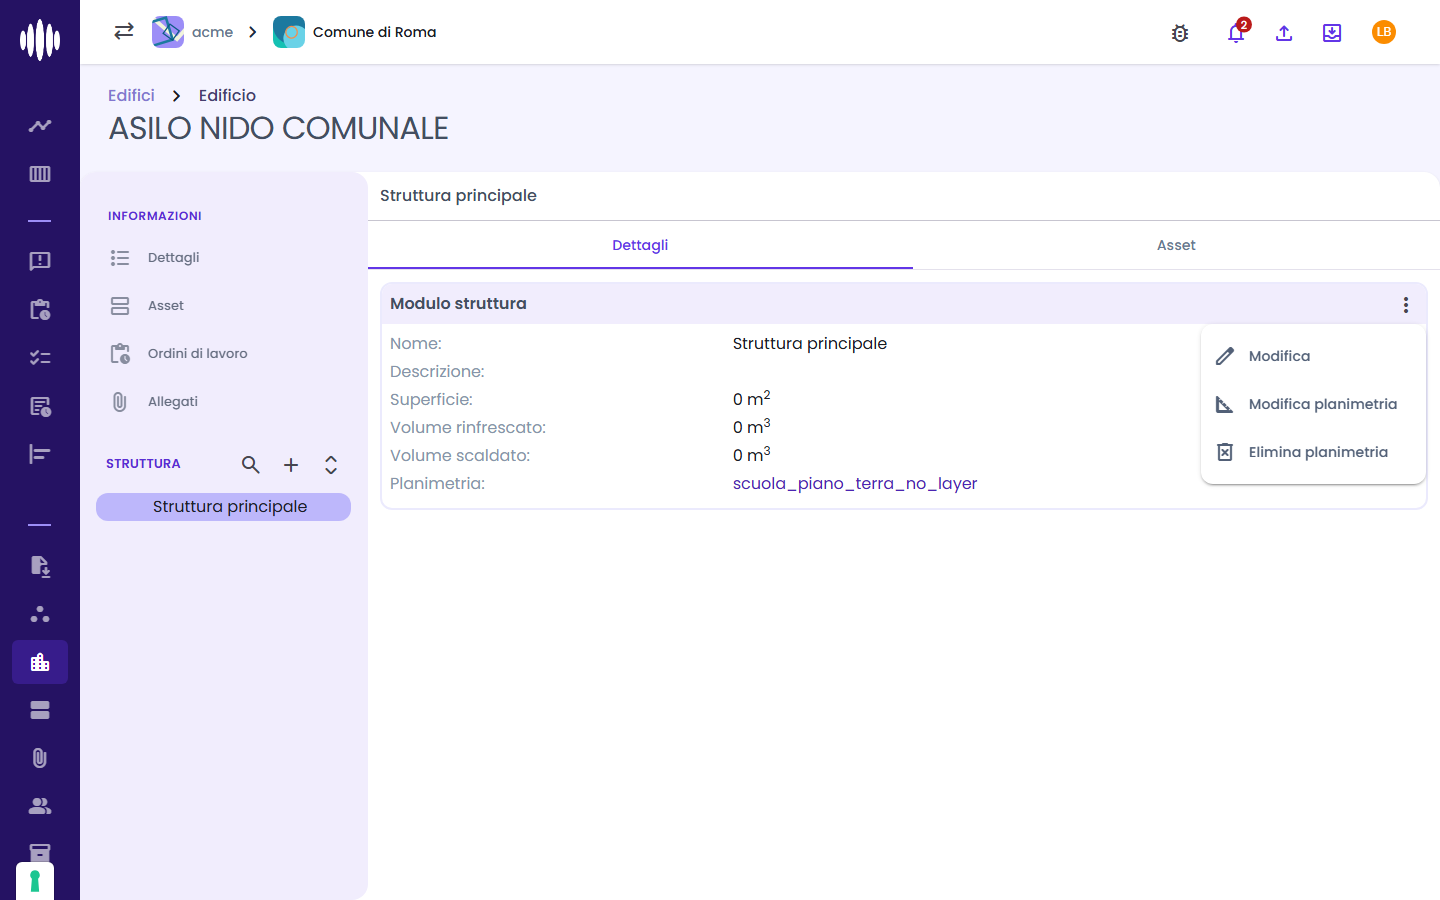Open the notifications bell

(x=1236, y=33)
